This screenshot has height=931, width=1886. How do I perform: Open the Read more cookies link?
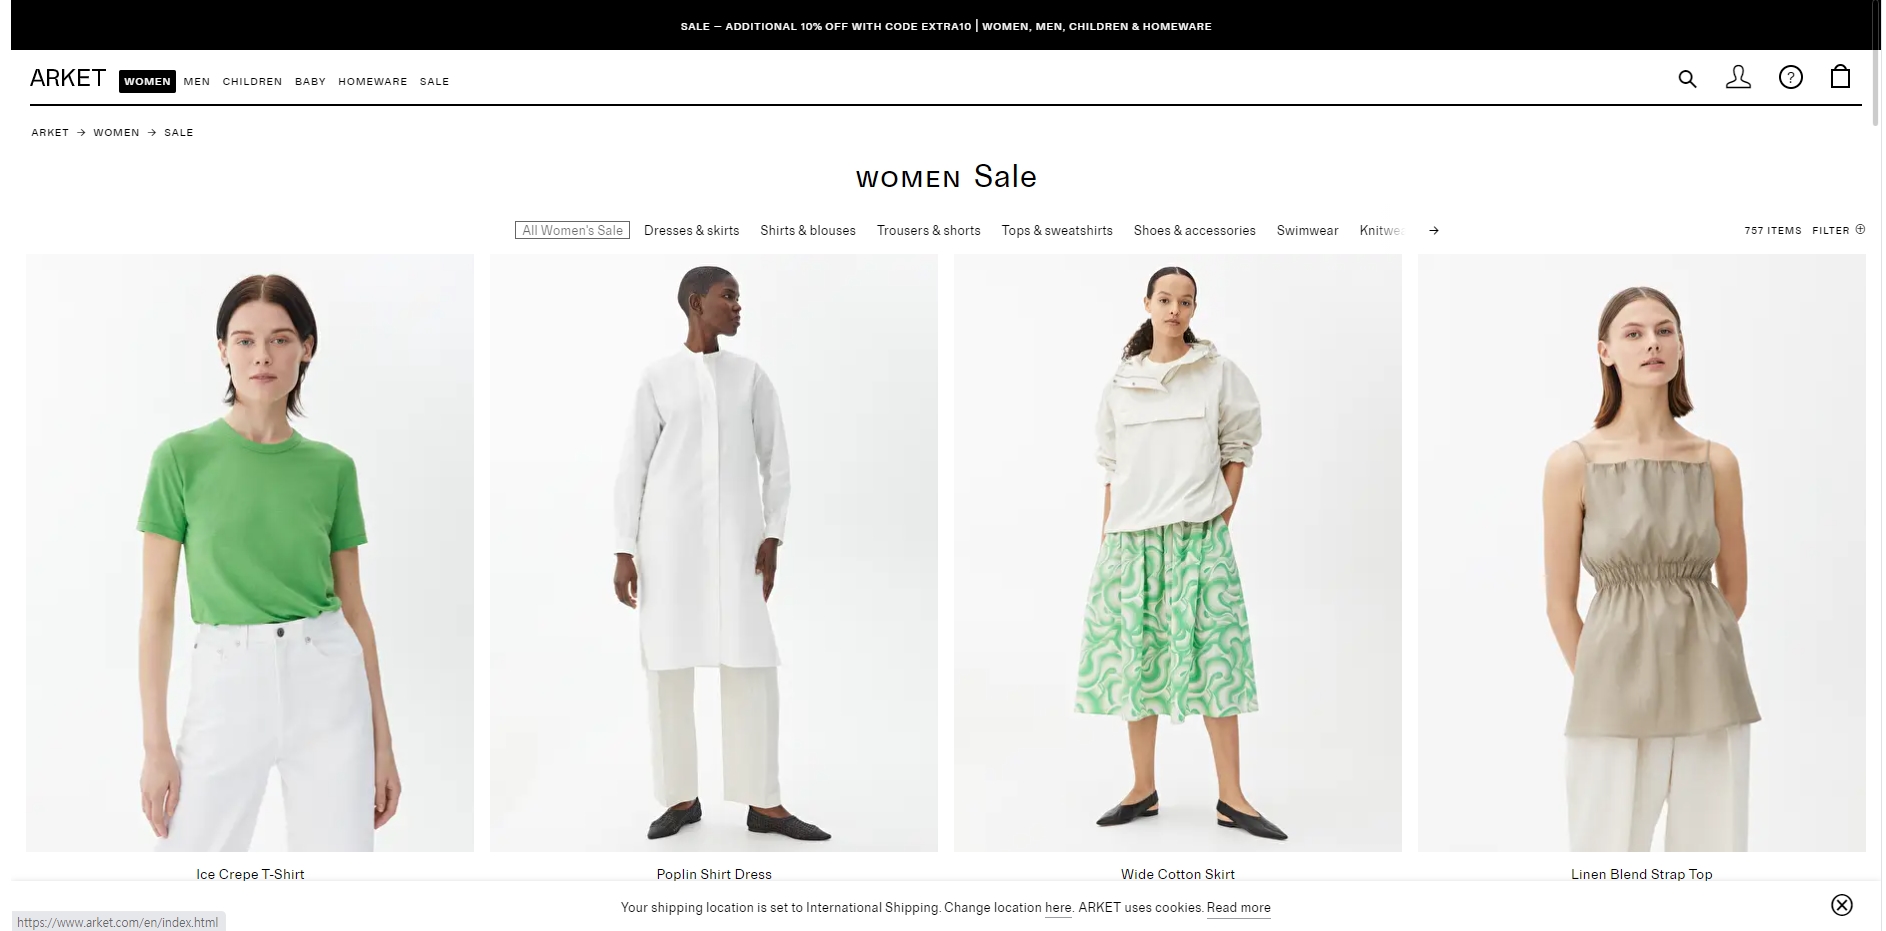pyautogui.click(x=1238, y=908)
